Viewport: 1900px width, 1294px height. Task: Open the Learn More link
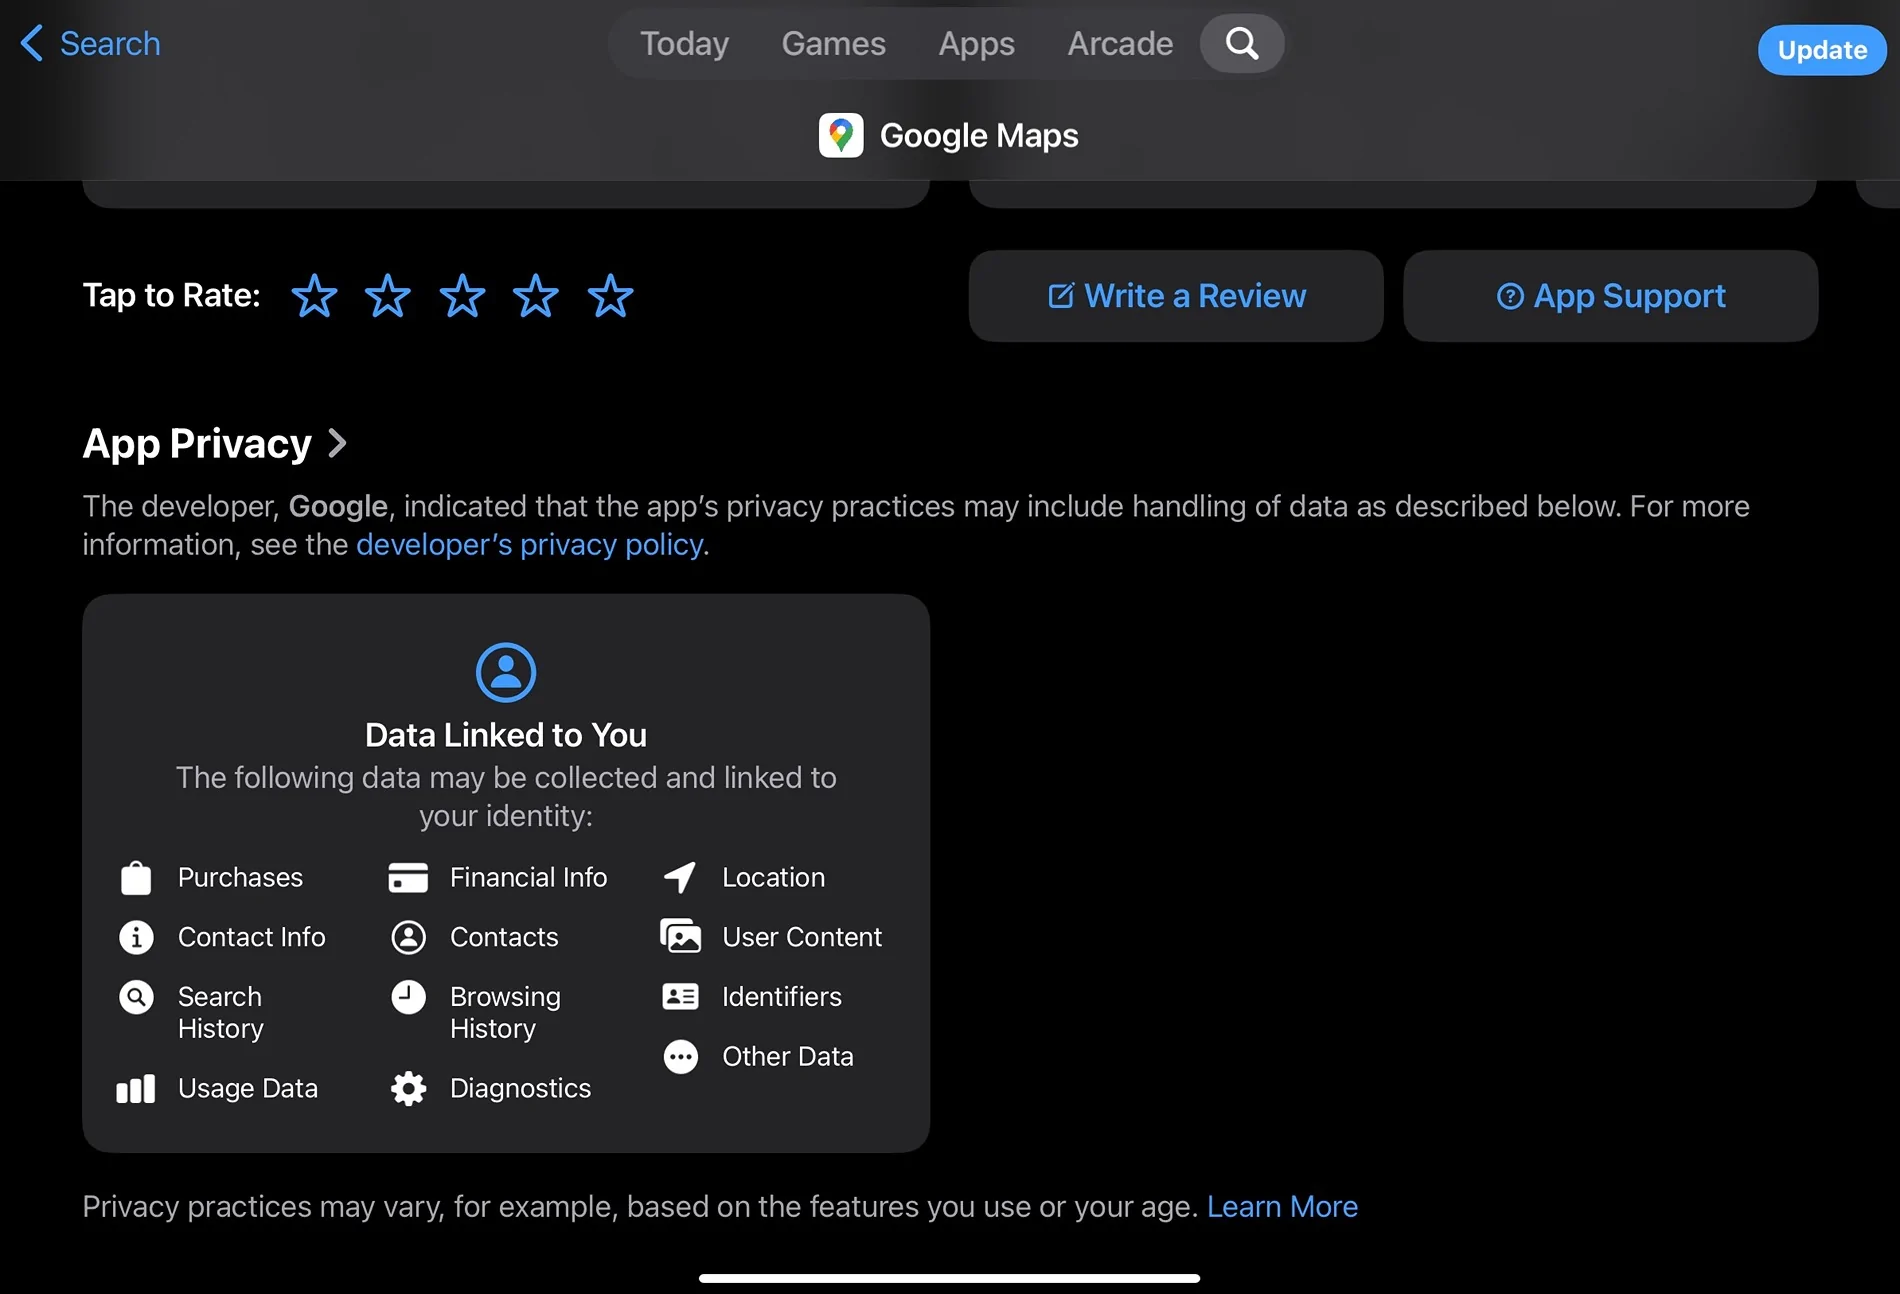click(1282, 1207)
